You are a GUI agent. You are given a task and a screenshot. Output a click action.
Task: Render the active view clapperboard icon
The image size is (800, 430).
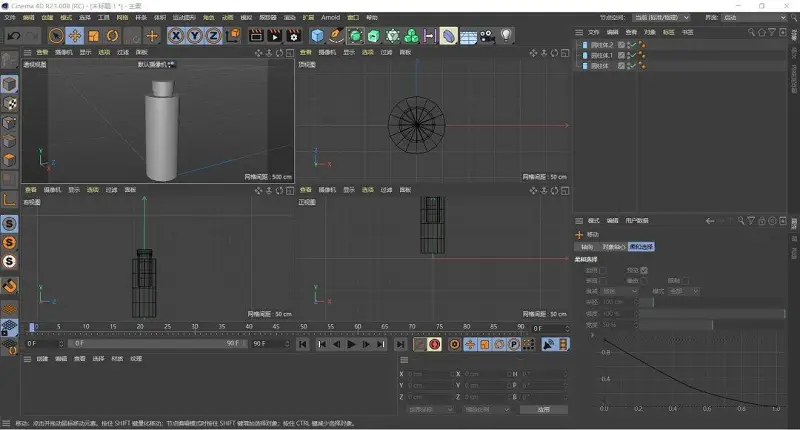coord(256,36)
